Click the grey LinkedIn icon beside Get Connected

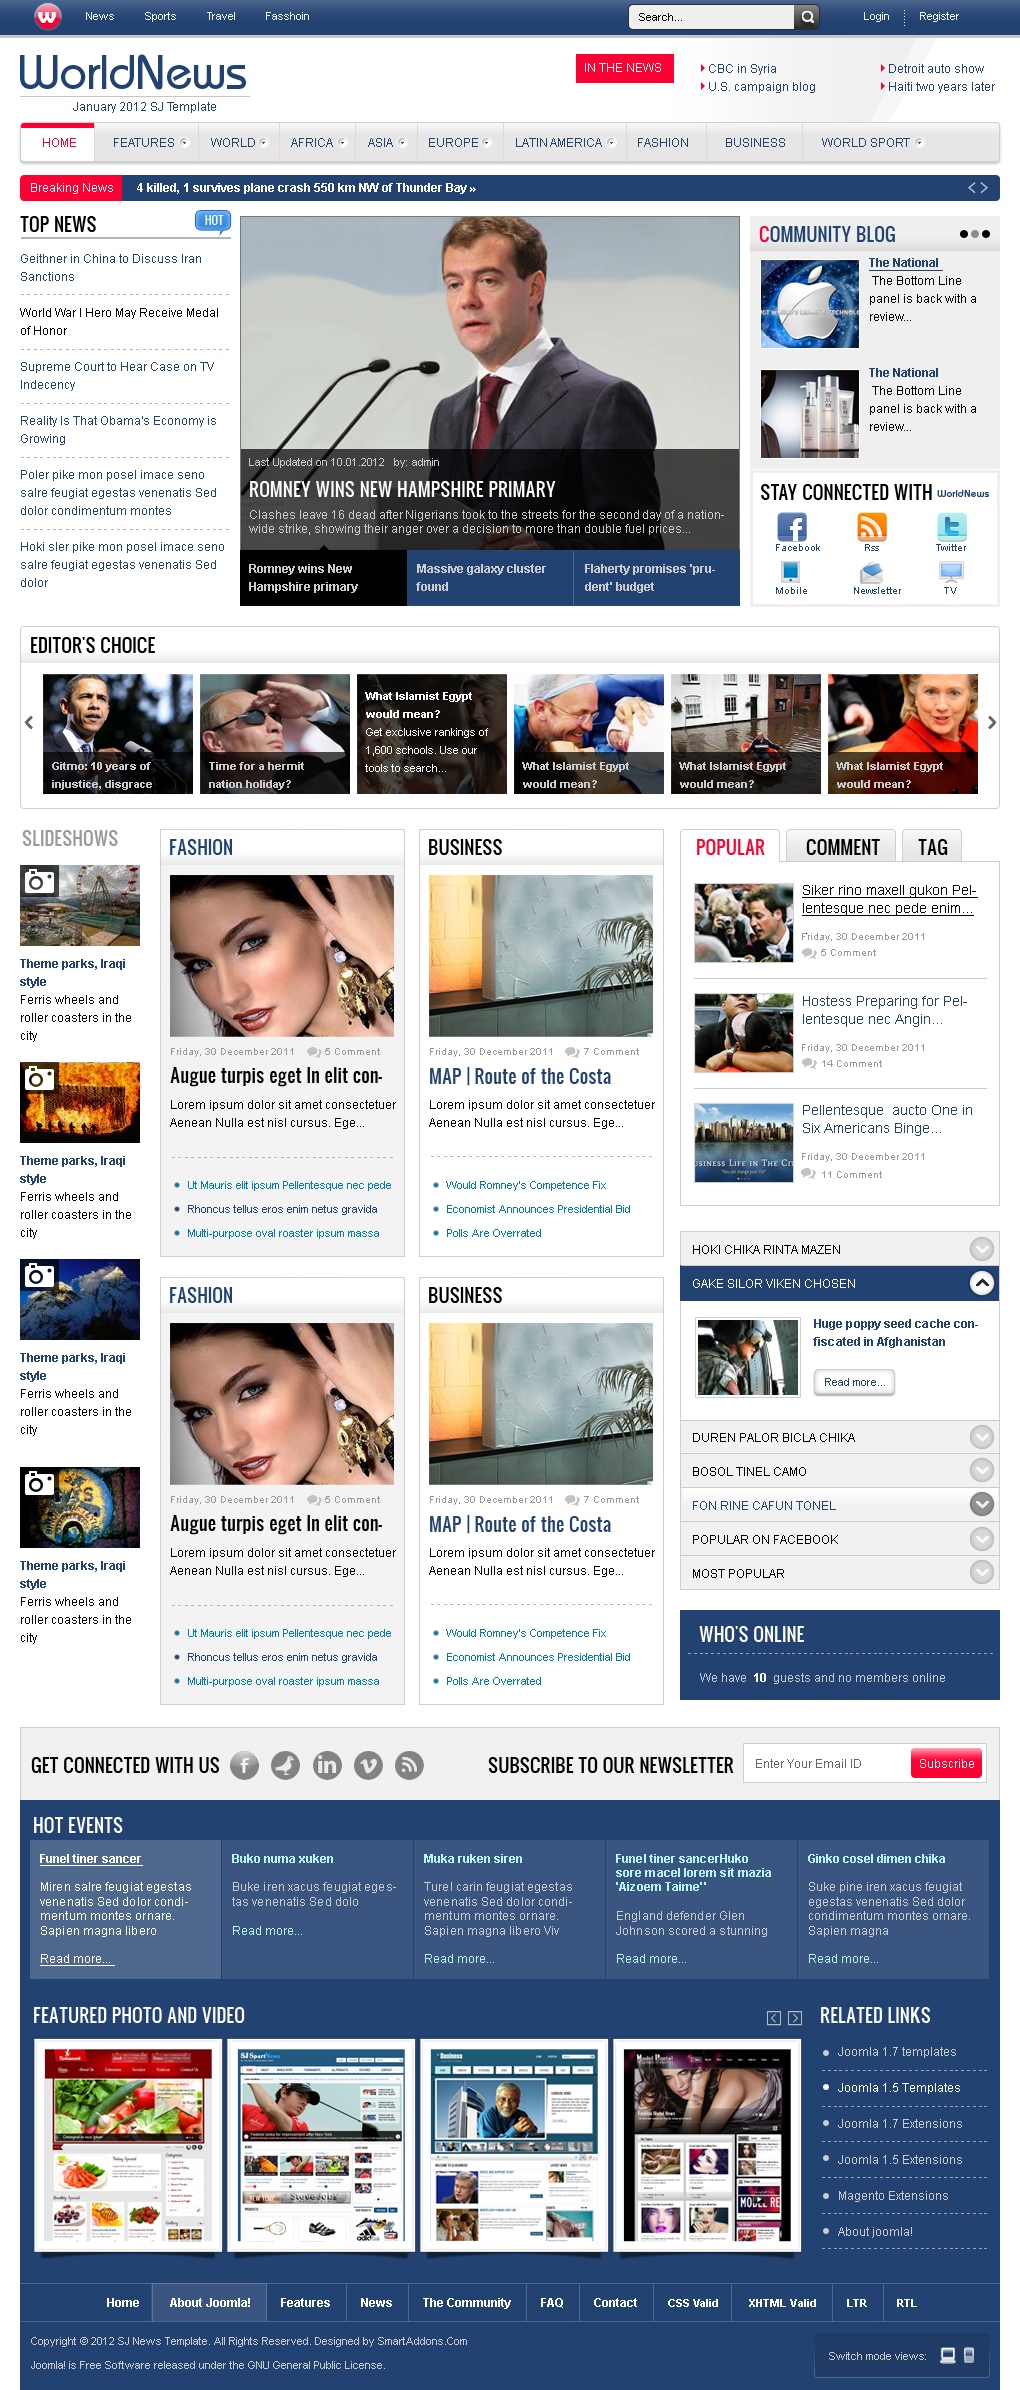(x=327, y=1765)
